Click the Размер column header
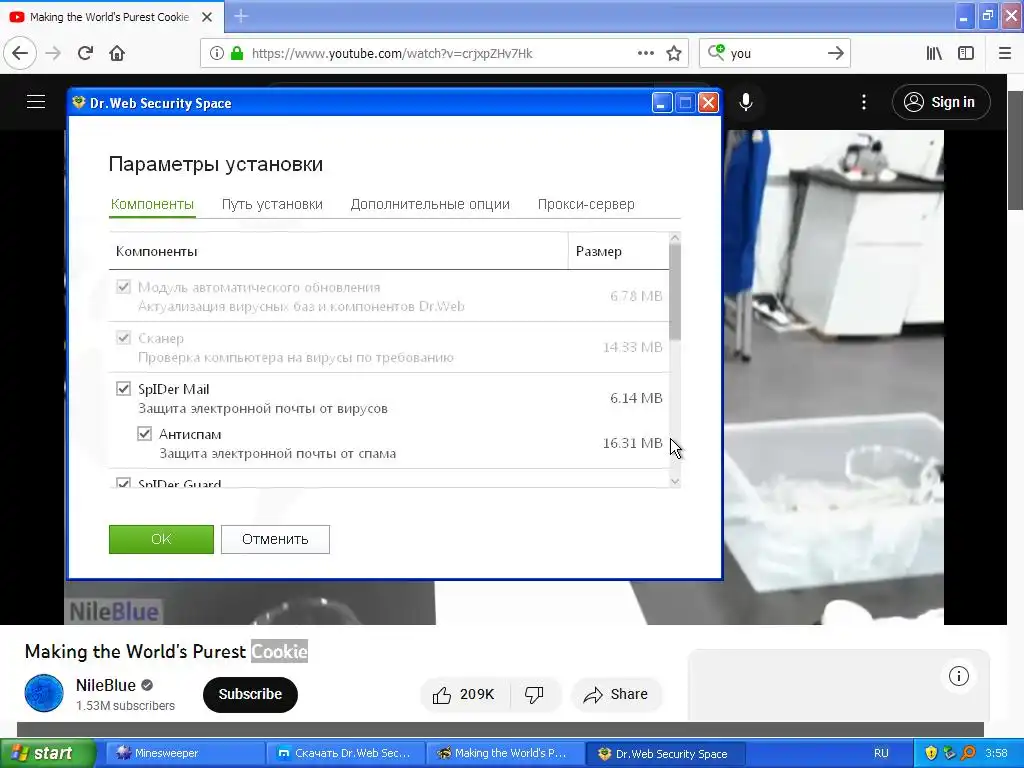This screenshot has width=1024, height=768. tap(618, 251)
